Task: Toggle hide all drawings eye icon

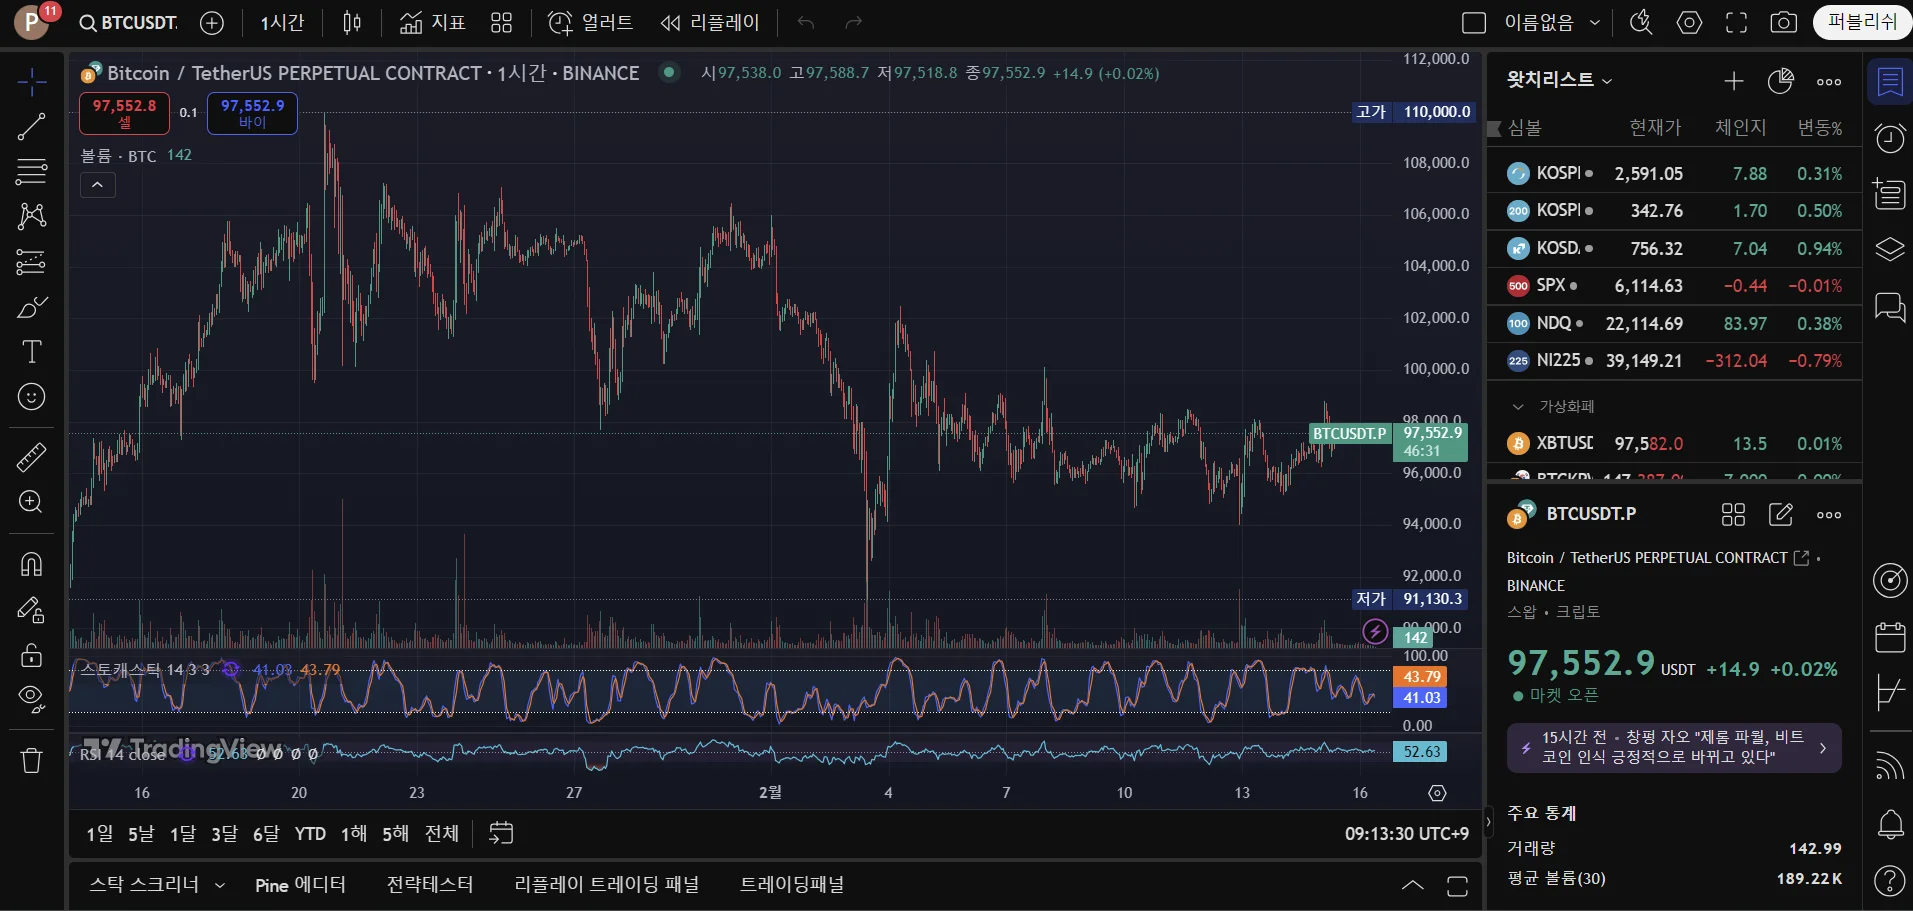Action: (32, 700)
